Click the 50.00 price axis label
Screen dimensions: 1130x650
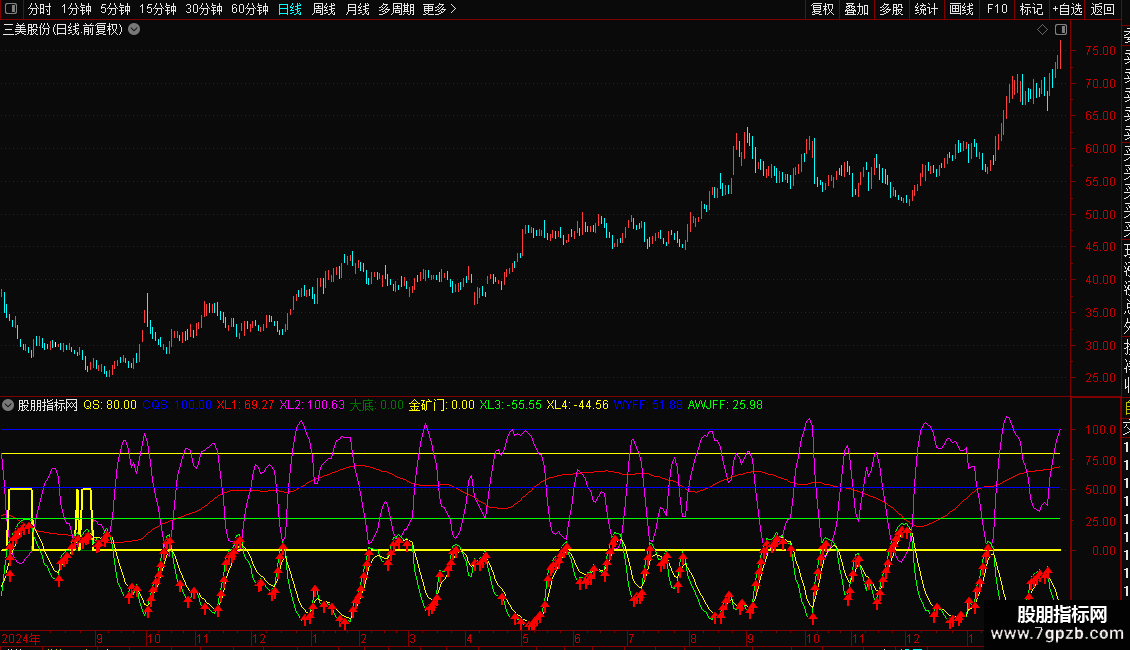click(x=1100, y=215)
